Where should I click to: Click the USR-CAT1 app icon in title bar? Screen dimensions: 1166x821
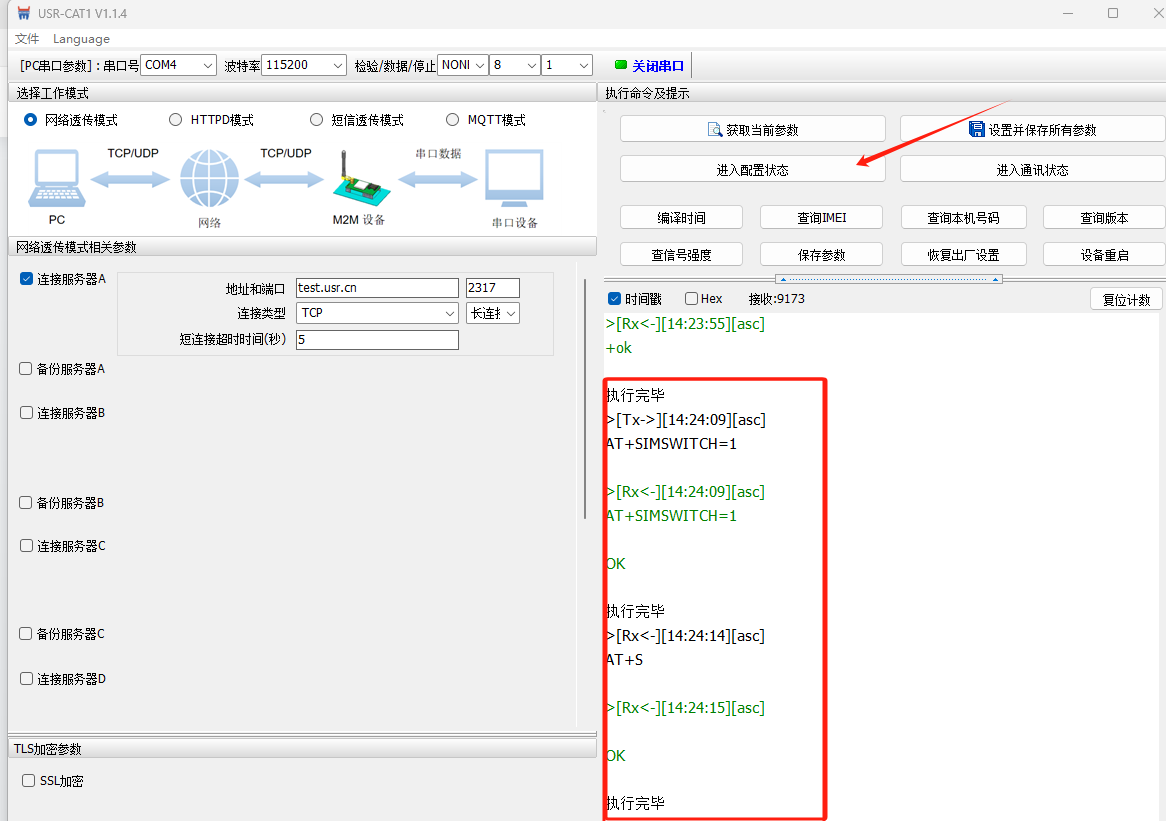(x=23, y=14)
